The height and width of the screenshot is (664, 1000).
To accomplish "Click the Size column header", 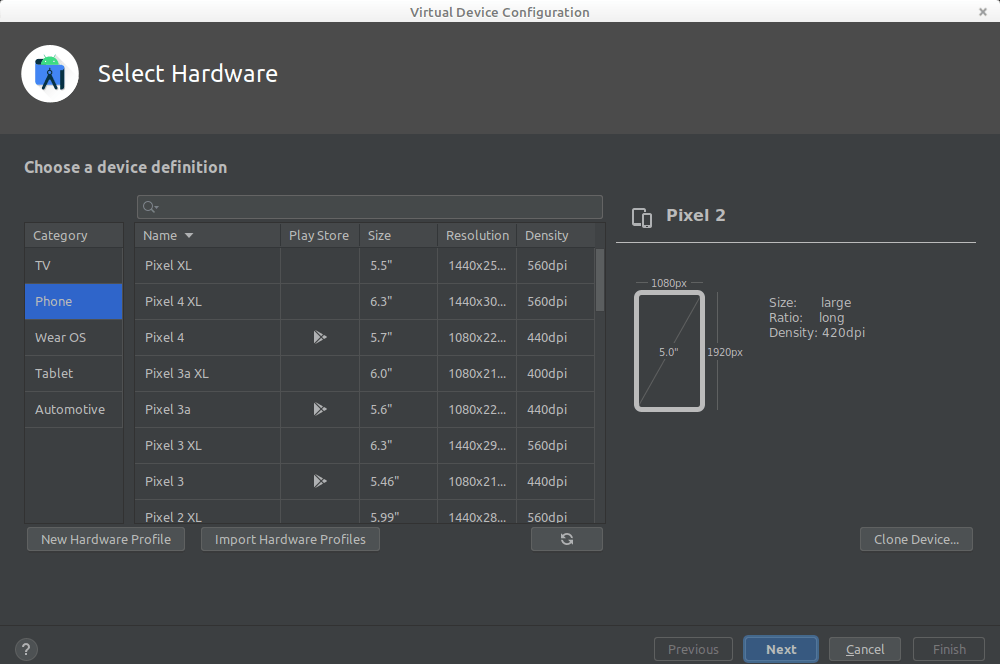I will coord(399,235).
